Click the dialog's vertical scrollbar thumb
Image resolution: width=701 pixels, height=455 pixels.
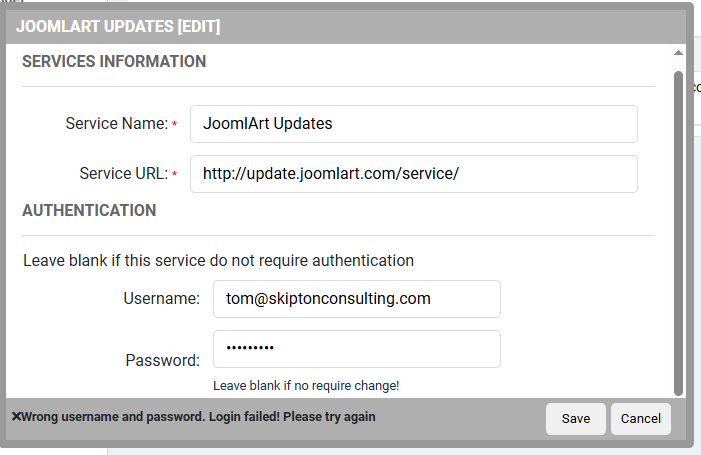click(x=679, y=230)
